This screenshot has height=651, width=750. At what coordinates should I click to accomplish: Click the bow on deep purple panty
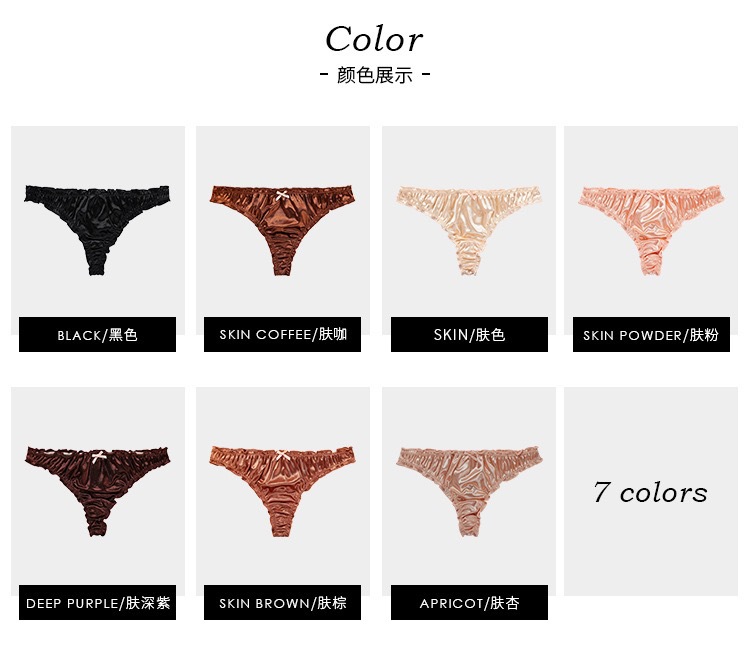tap(99, 456)
